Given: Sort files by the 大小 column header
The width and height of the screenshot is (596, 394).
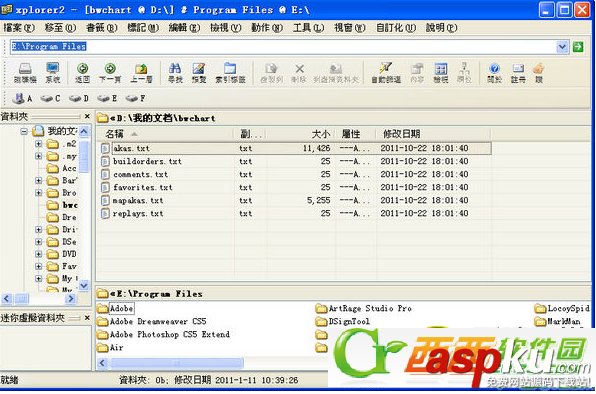Looking at the screenshot, I should pos(300,134).
